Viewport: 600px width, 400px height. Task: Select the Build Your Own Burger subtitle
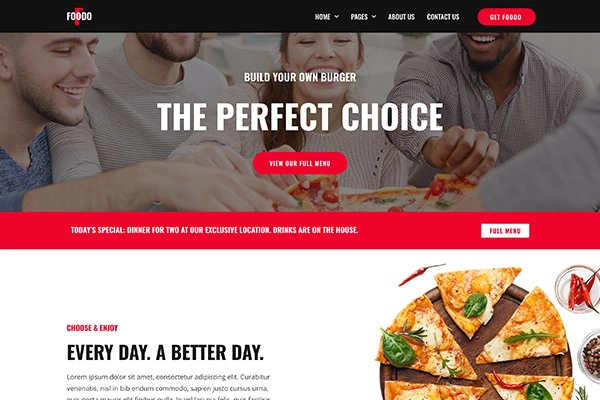click(300, 77)
